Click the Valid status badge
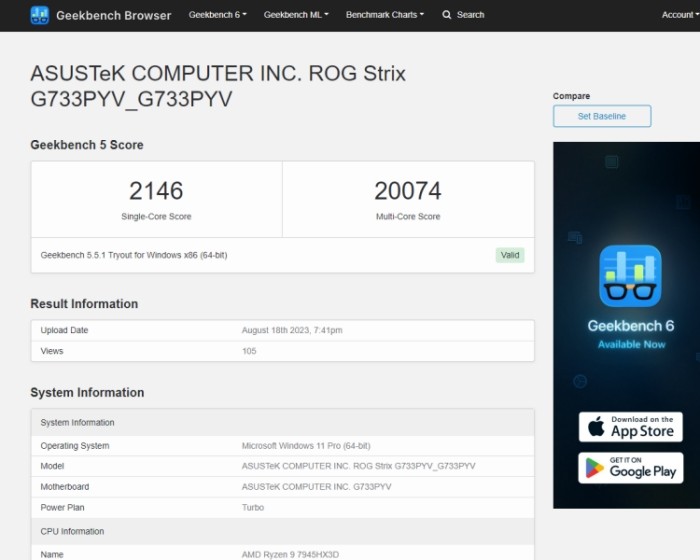The height and width of the screenshot is (560, 700). 510,255
